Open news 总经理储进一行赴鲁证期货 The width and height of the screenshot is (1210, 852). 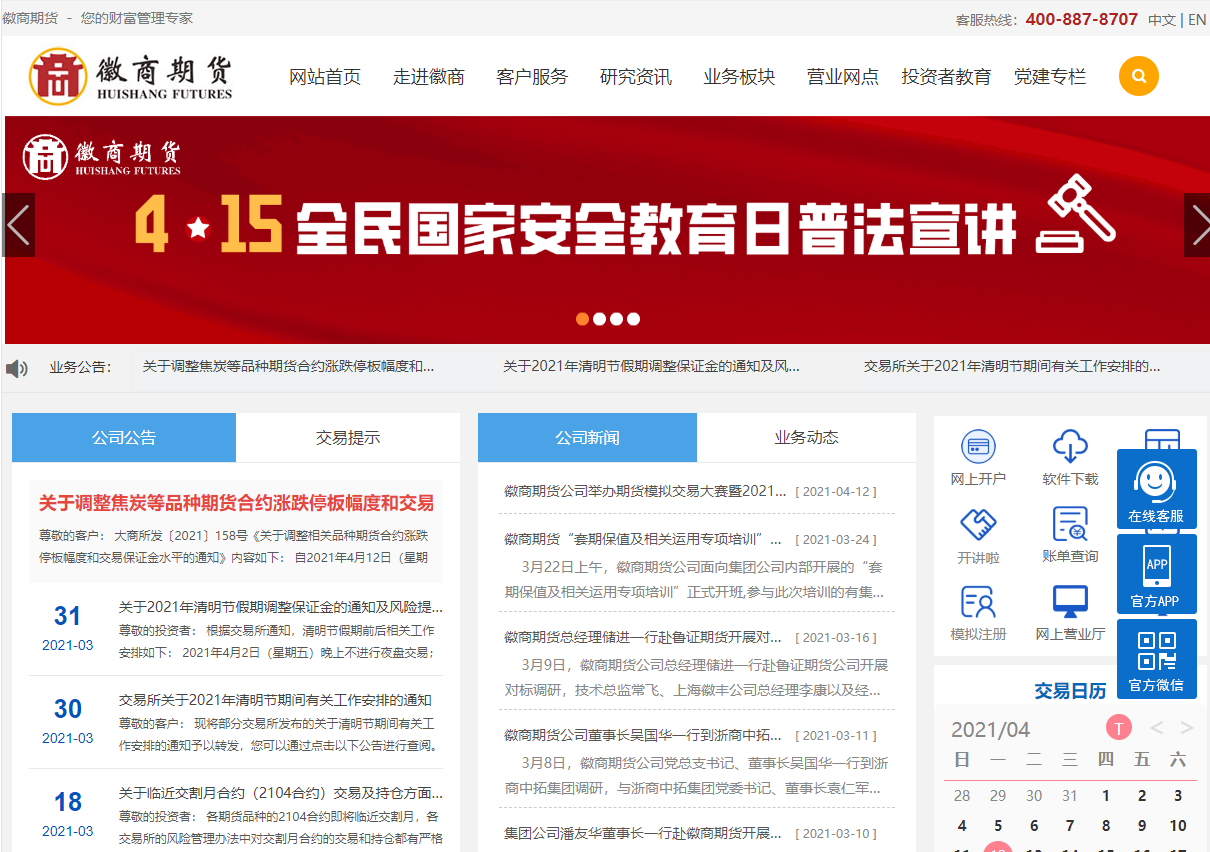(x=643, y=637)
